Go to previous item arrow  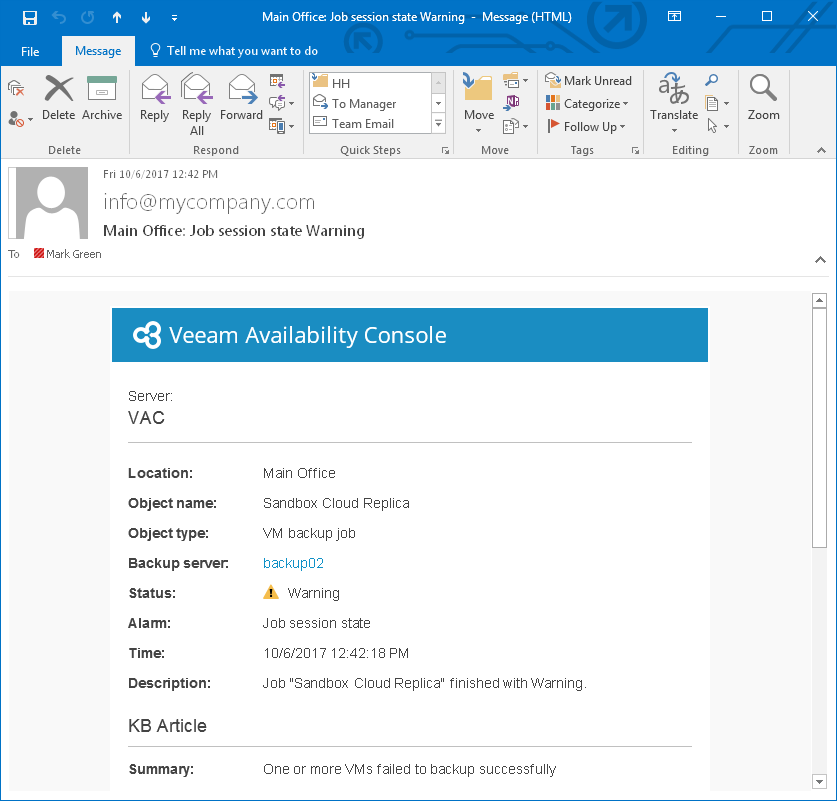(x=117, y=17)
